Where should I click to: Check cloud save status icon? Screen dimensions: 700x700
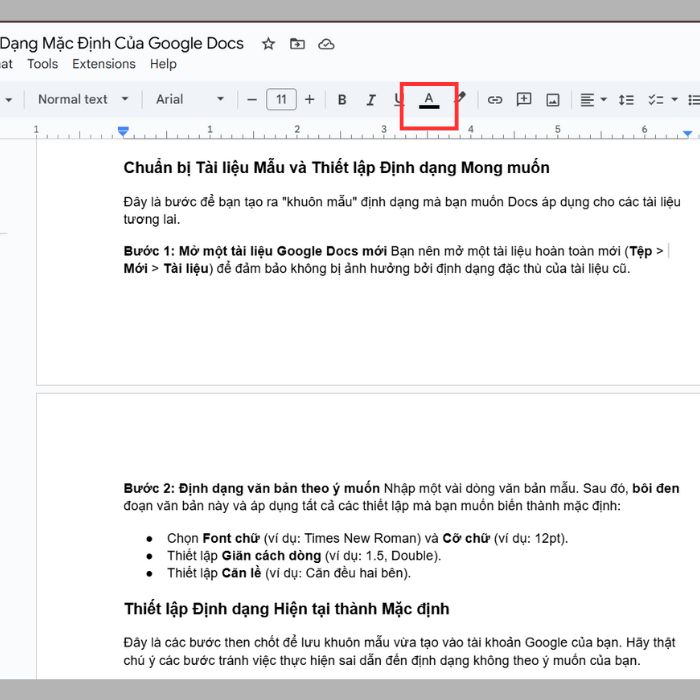click(326, 44)
